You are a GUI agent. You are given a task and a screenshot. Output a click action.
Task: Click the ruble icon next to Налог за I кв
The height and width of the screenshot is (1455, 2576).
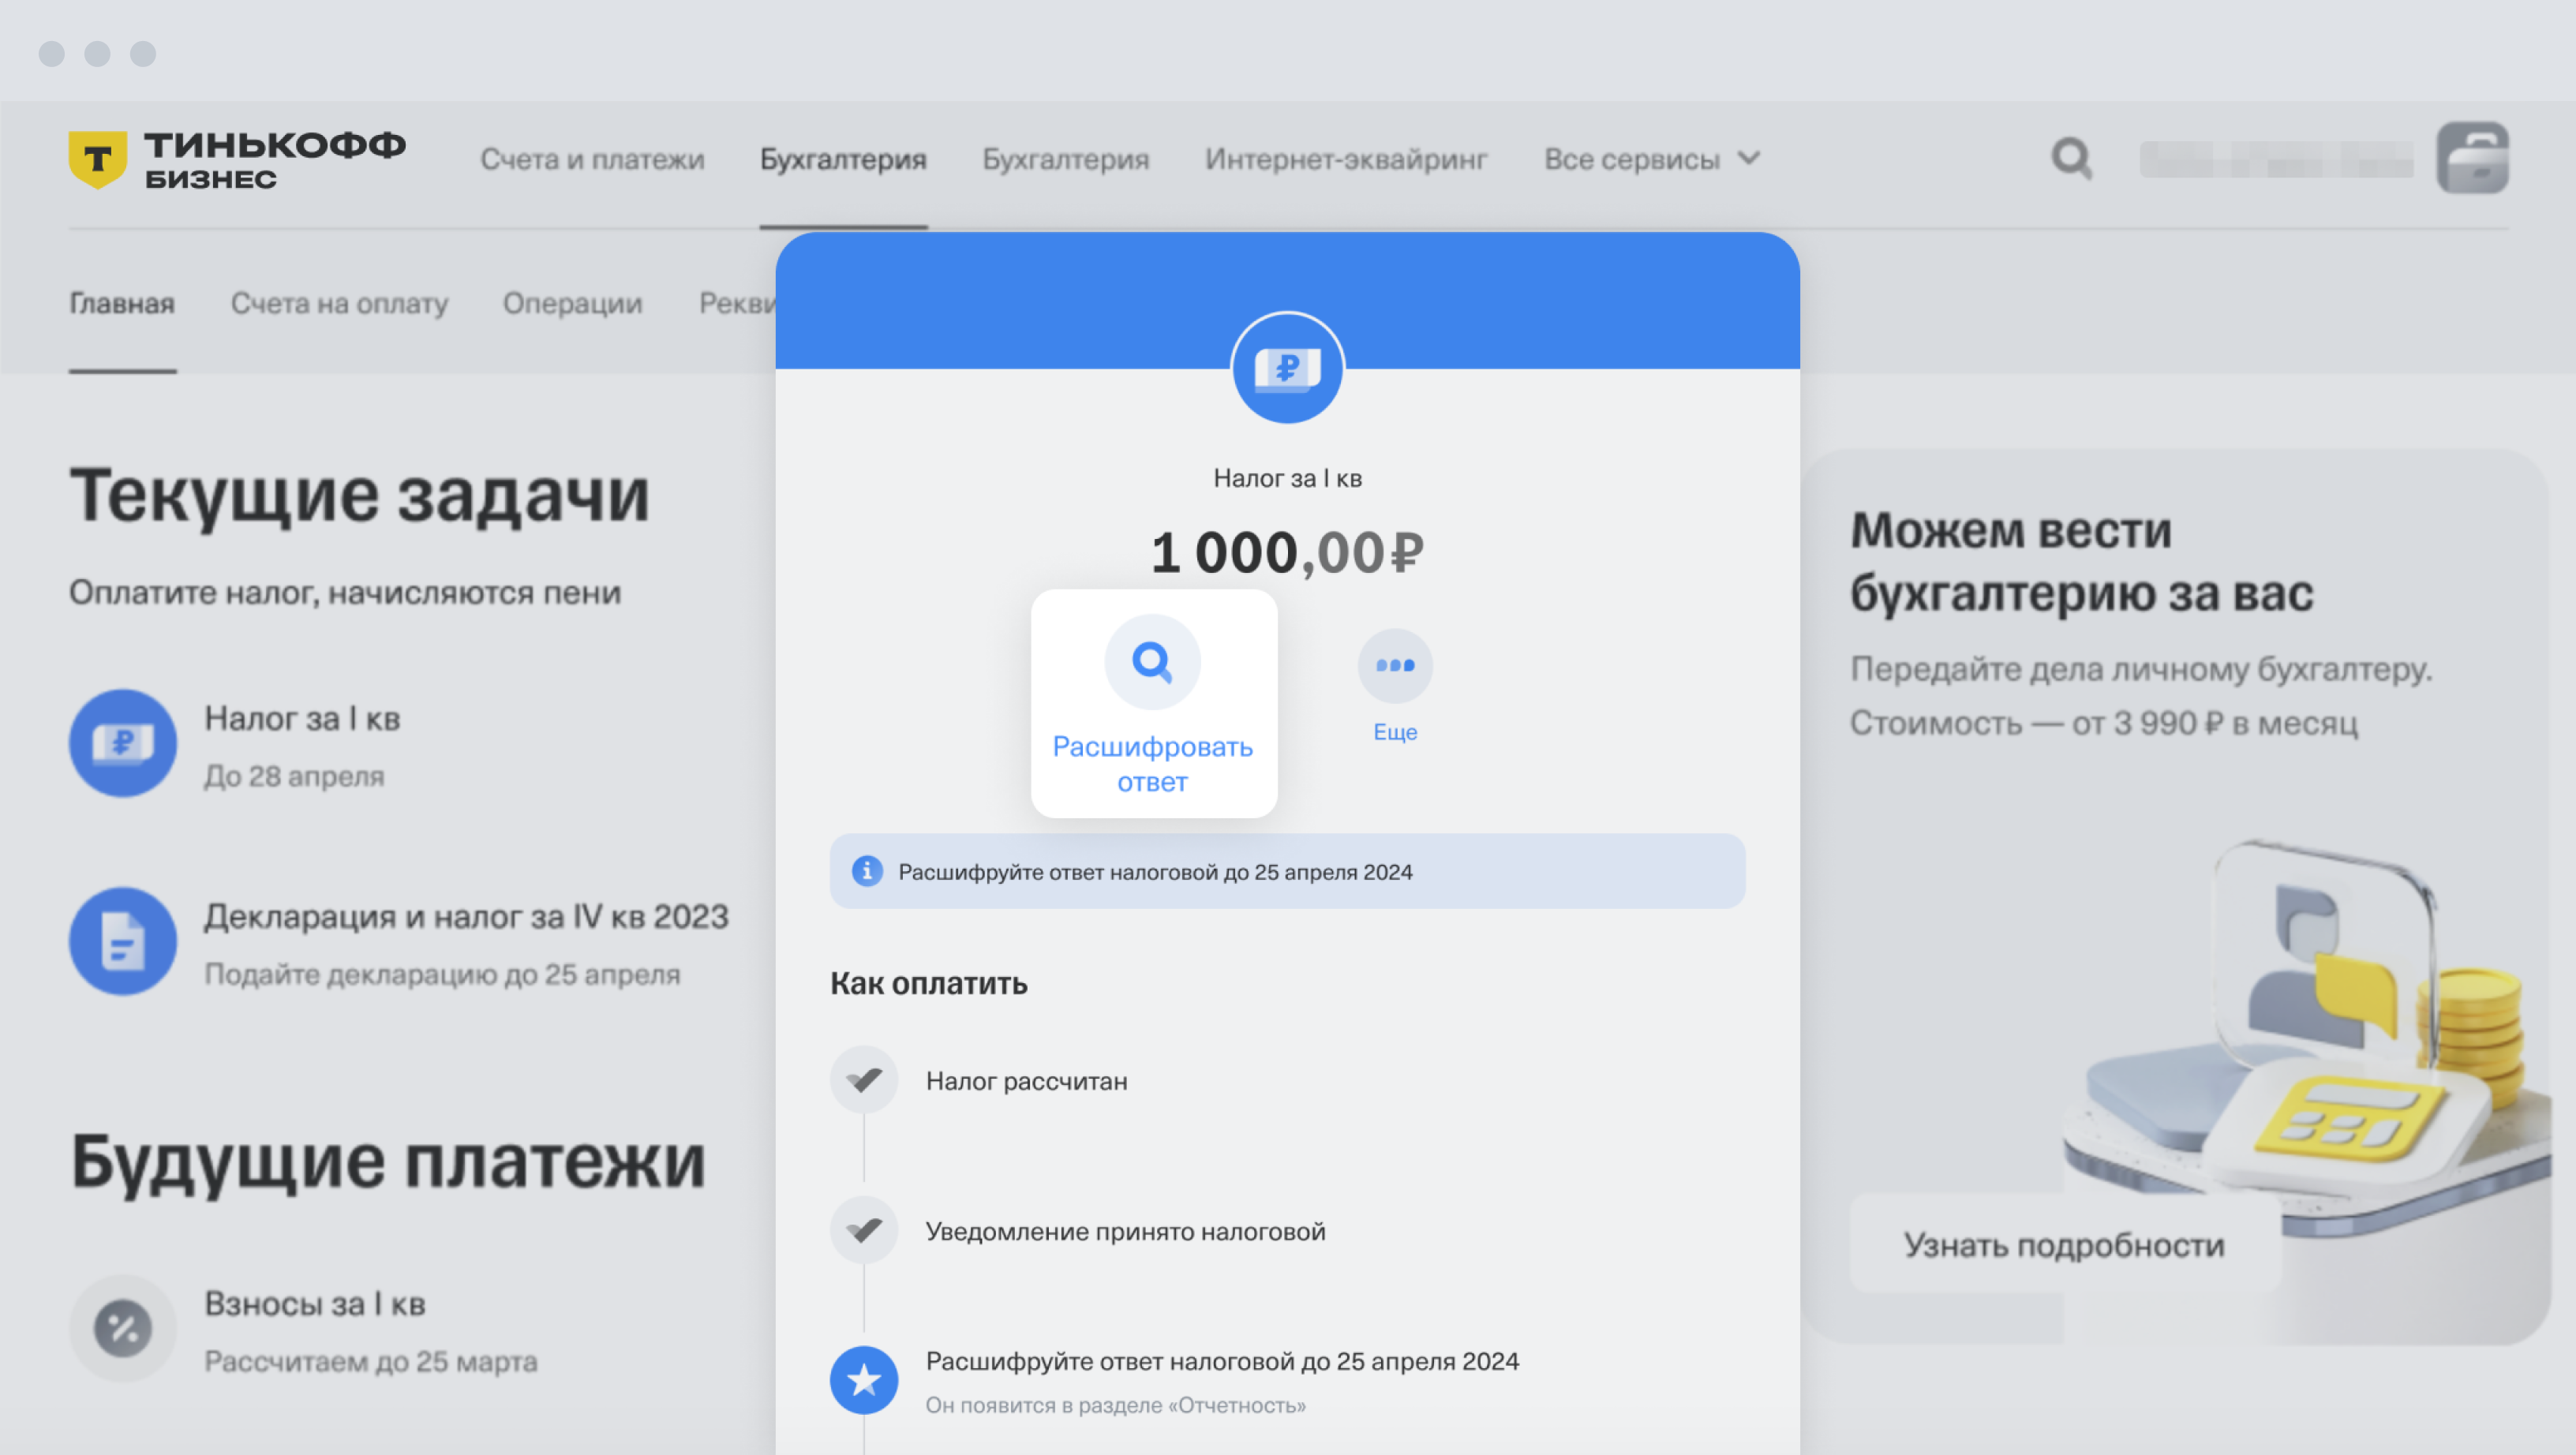(123, 743)
